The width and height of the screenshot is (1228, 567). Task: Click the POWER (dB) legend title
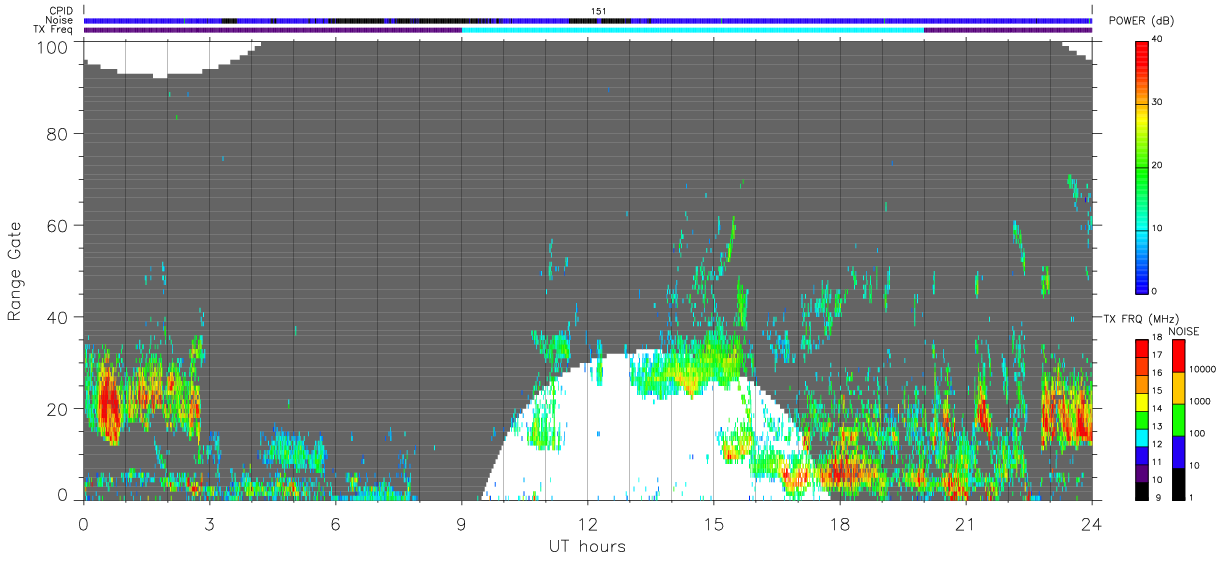pyautogui.click(x=1143, y=22)
